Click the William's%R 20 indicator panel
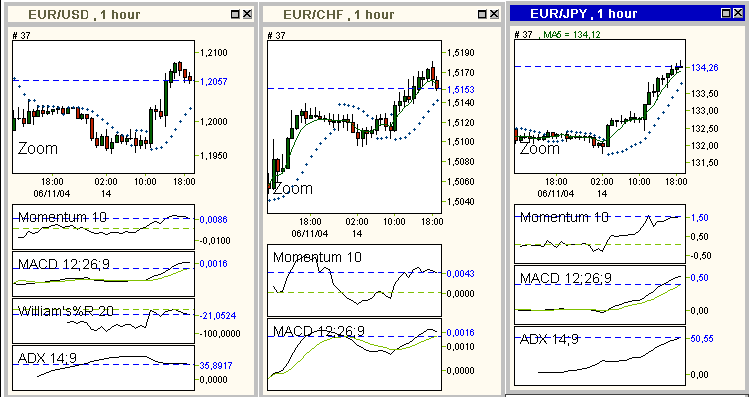Image resolution: width=749 pixels, height=397 pixels. point(103,321)
